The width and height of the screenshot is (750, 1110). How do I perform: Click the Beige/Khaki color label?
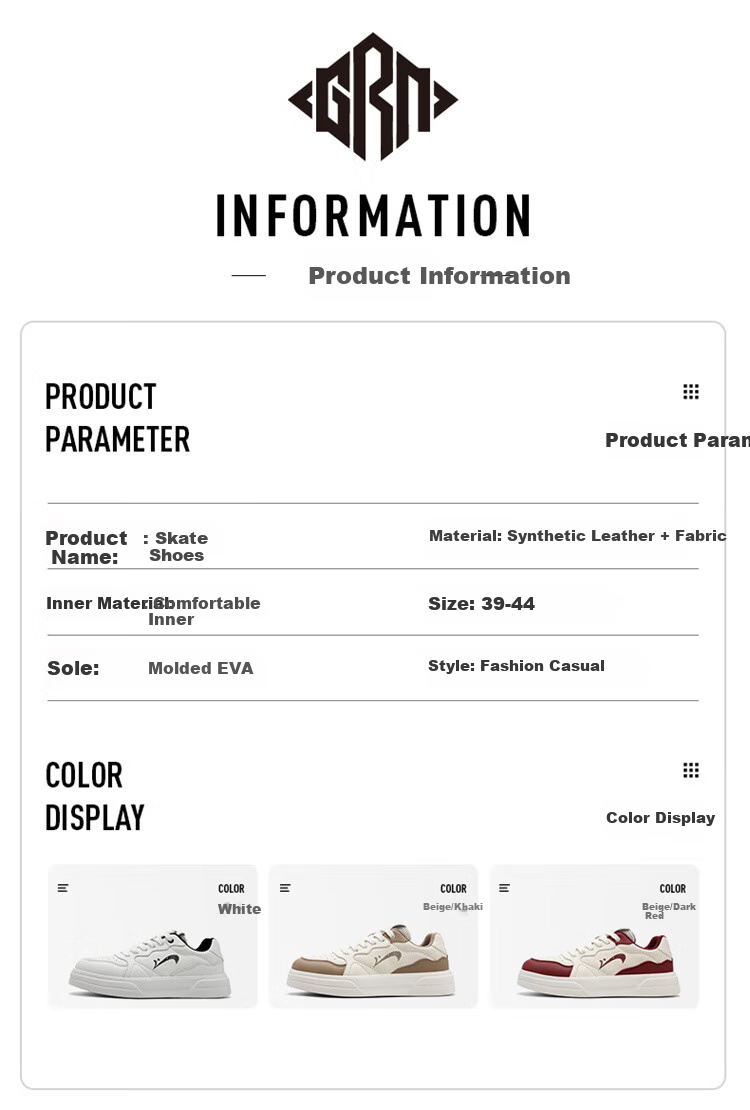453,907
